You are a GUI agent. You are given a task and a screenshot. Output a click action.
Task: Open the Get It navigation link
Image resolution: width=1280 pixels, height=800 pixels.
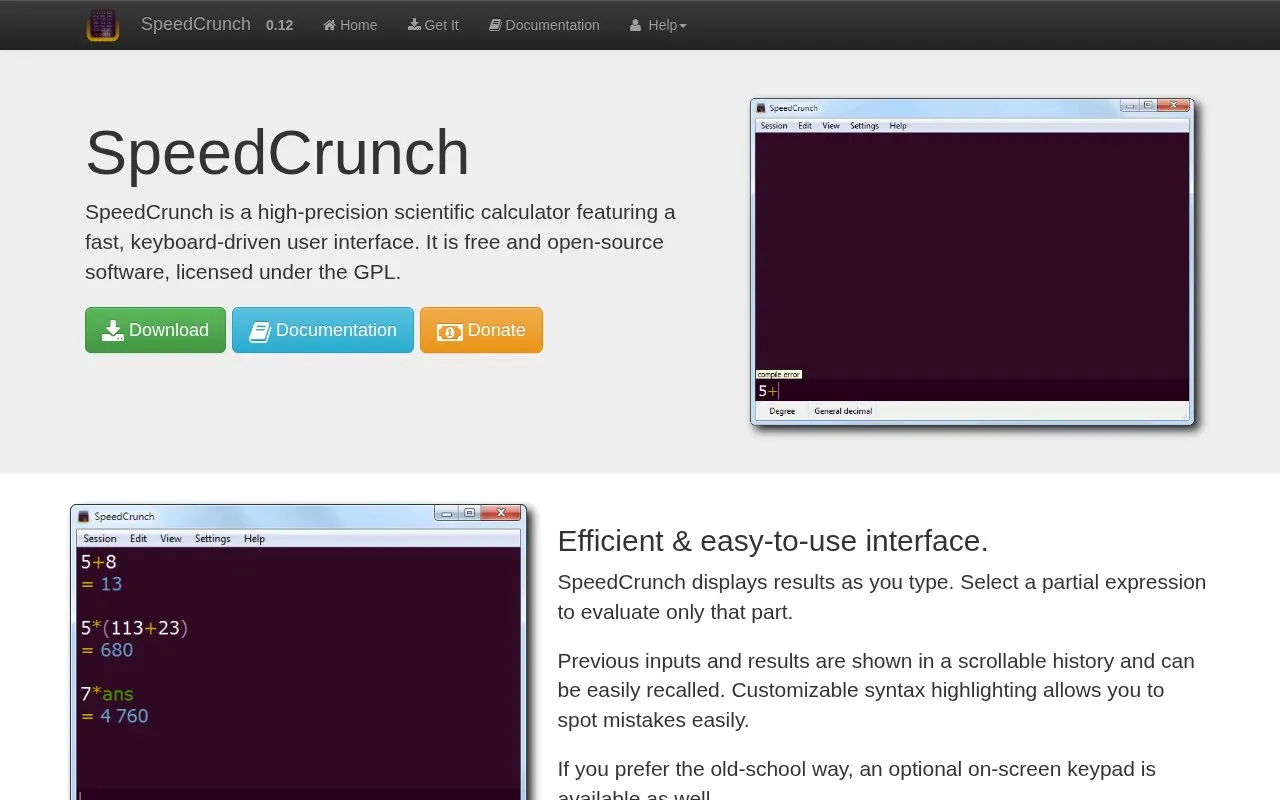(433, 25)
